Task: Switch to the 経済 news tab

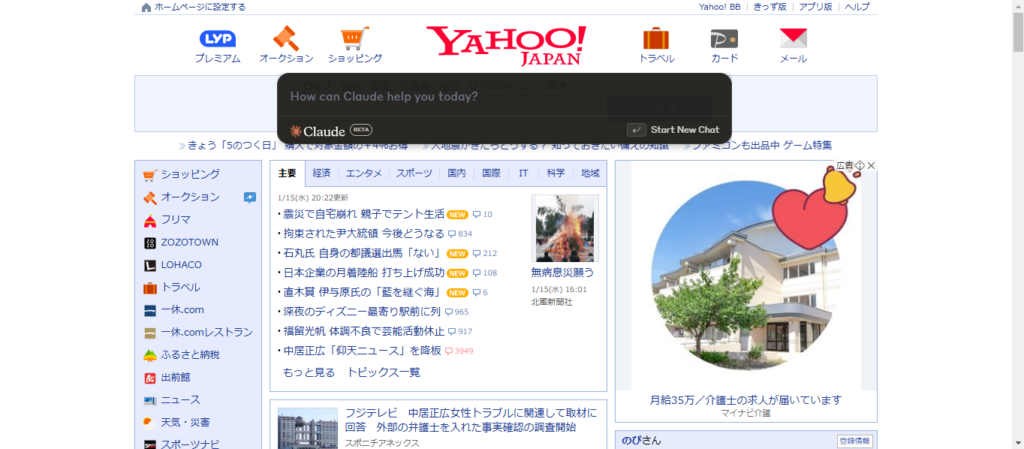Action: [x=321, y=174]
